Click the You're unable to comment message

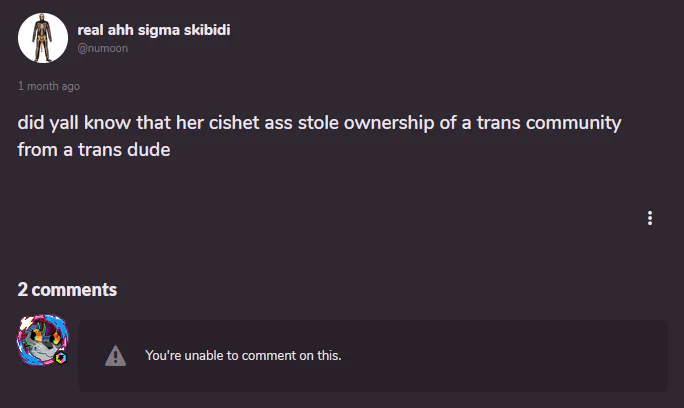click(243, 356)
